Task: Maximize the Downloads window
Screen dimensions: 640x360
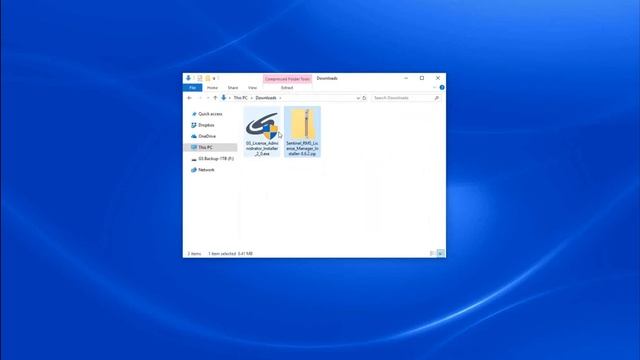Action: coord(422,78)
